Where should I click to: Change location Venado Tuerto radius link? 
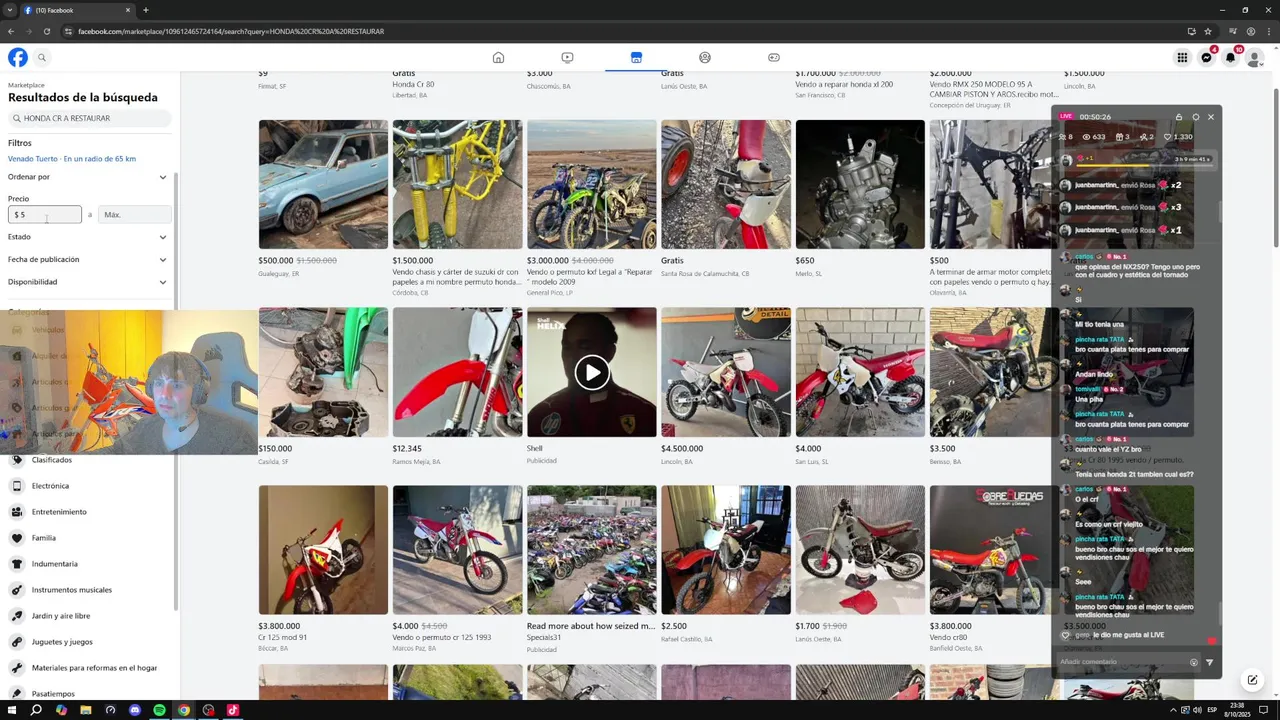pyautogui.click(x=72, y=159)
